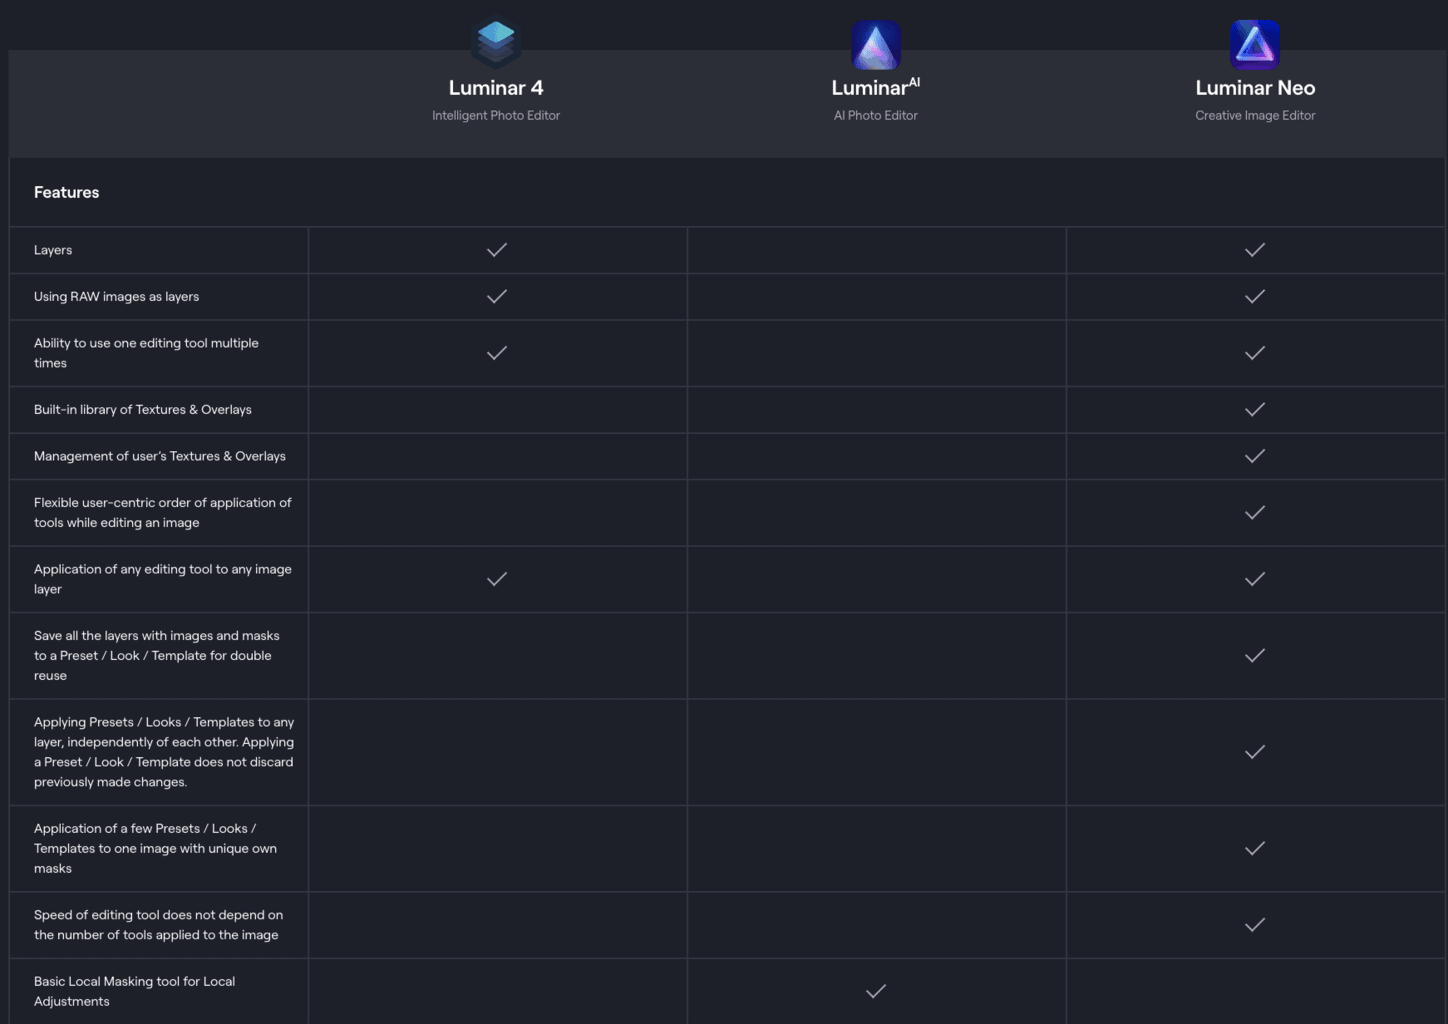Image resolution: width=1448 pixels, height=1024 pixels.
Task: Click 'Ability to use one editing tool multiple times'
Action: tap(146, 353)
